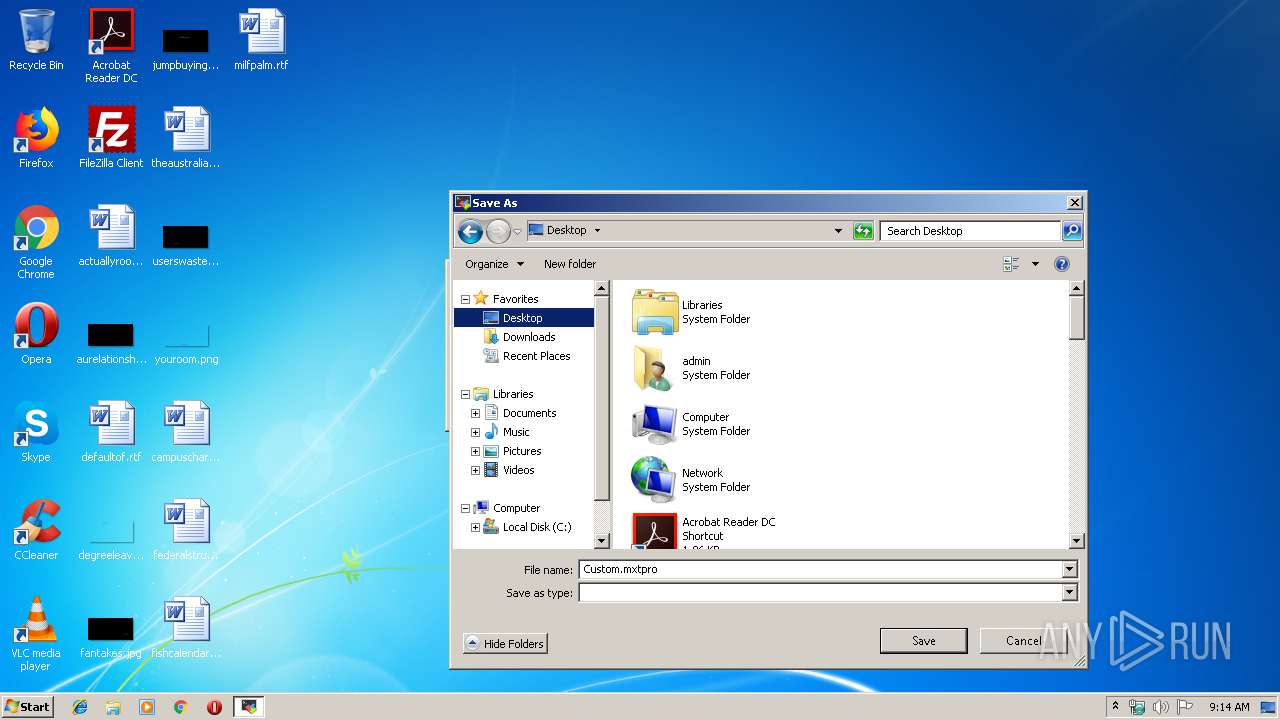Screen dimensions: 1280x720
Task: Open CCleaner desktop shortcut
Action: tap(36, 531)
